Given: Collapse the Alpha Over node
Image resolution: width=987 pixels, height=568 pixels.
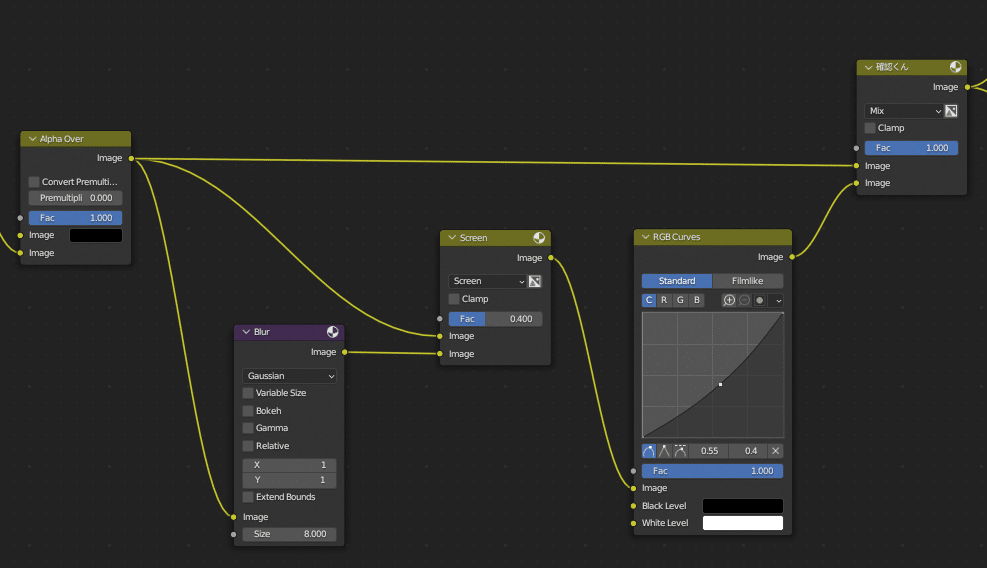Looking at the screenshot, I should click(32, 139).
